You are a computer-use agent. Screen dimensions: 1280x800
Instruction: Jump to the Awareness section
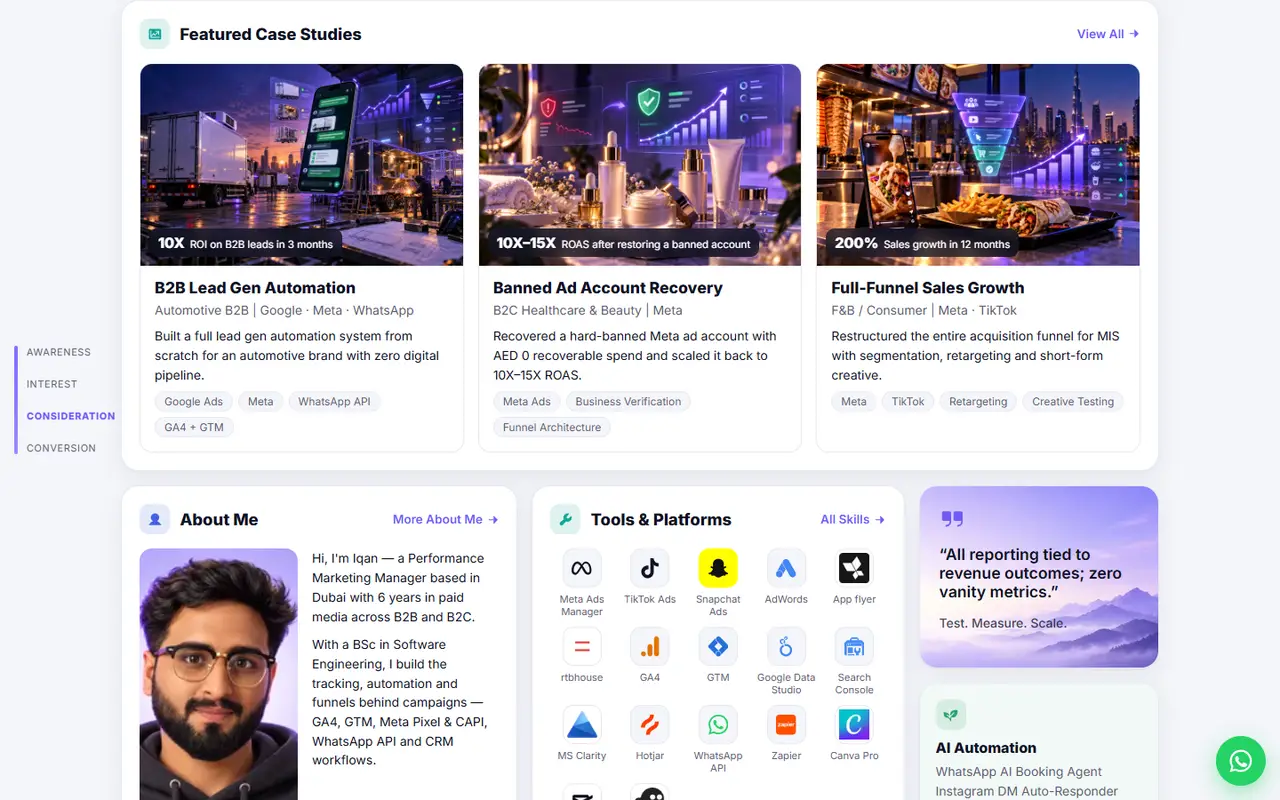pos(59,352)
